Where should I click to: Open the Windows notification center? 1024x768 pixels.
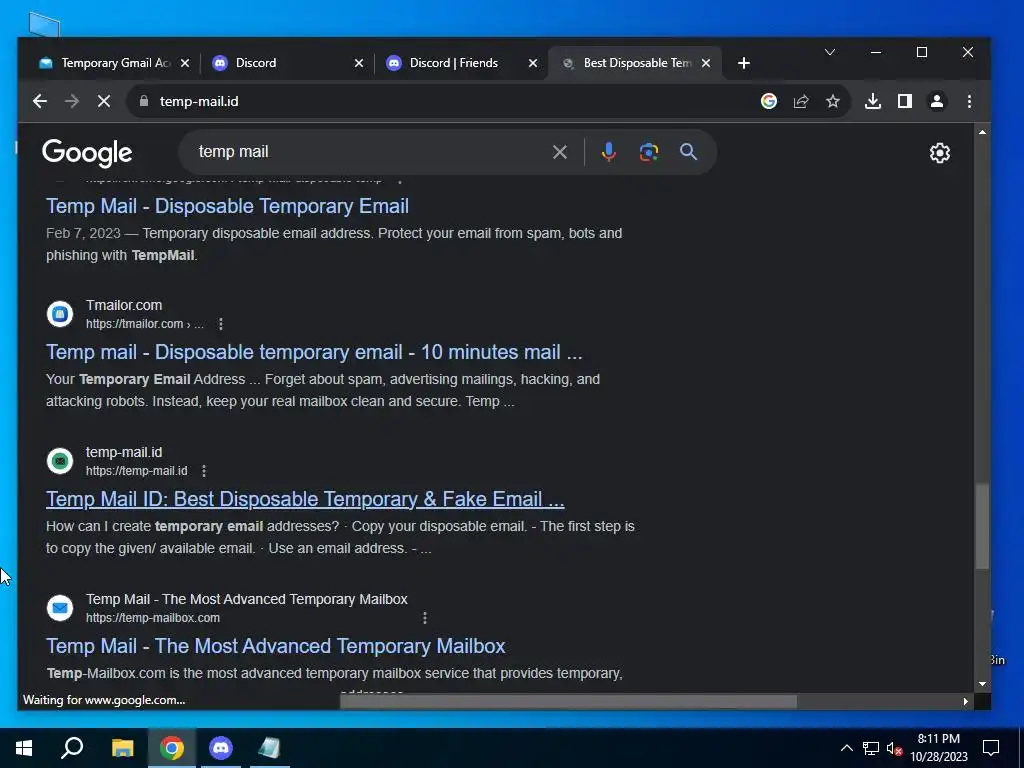click(991, 748)
